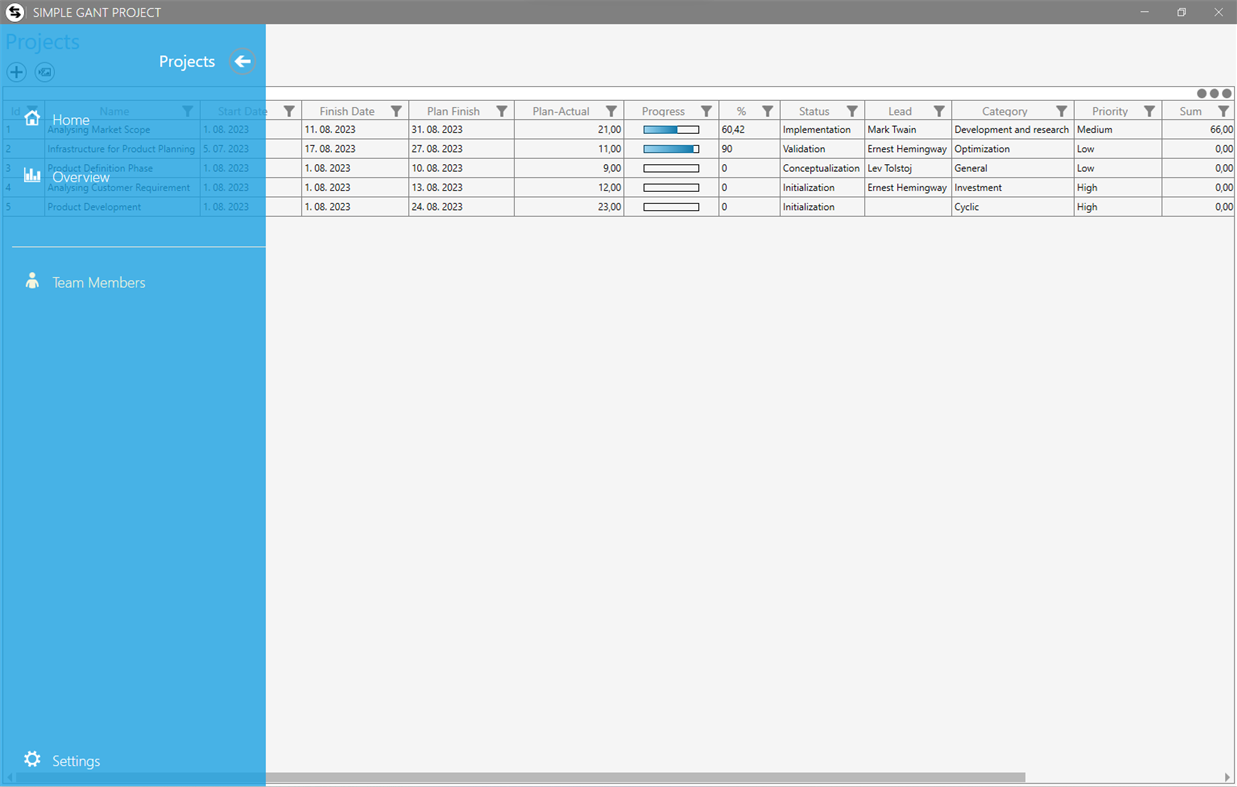Image resolution: width=1237 pixels, height=787 pixels.
Task: Select Home in the sidebar
Action: 70,119
